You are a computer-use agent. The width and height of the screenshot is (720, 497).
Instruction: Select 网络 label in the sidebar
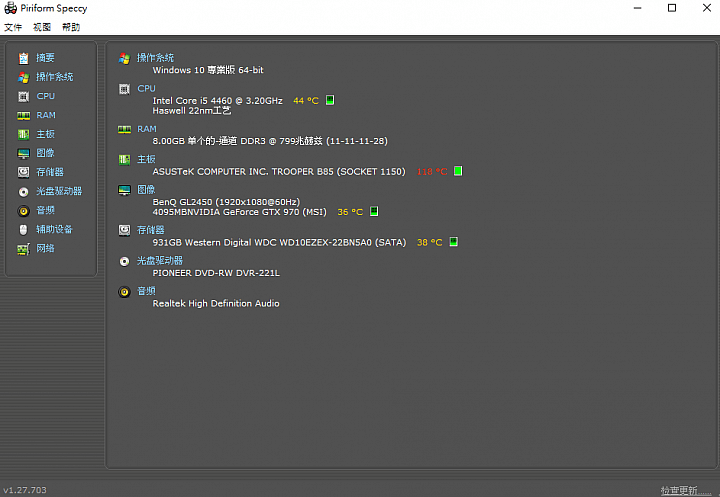[45, 248]
